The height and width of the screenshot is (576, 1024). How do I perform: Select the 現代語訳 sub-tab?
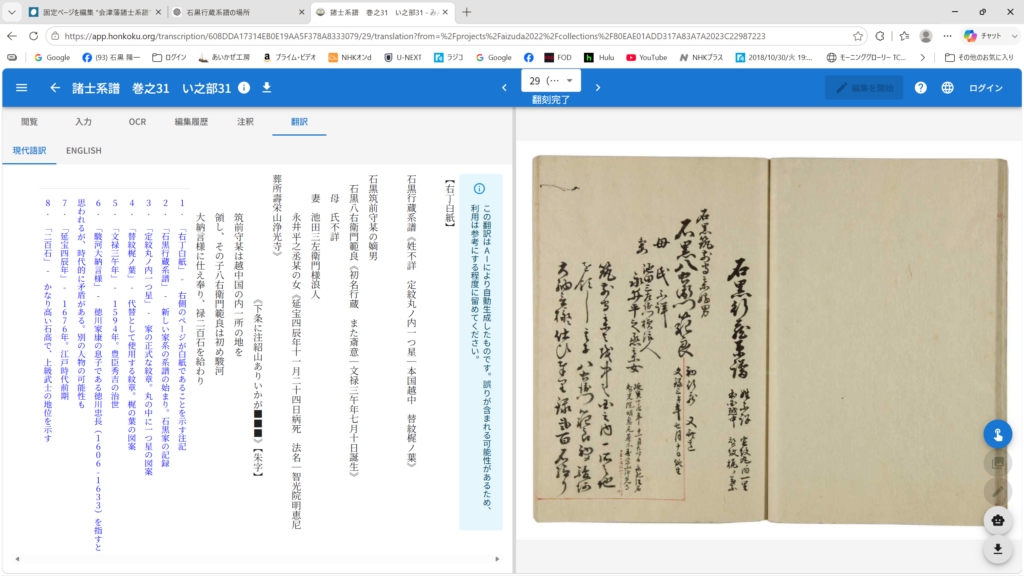(29, 150)
